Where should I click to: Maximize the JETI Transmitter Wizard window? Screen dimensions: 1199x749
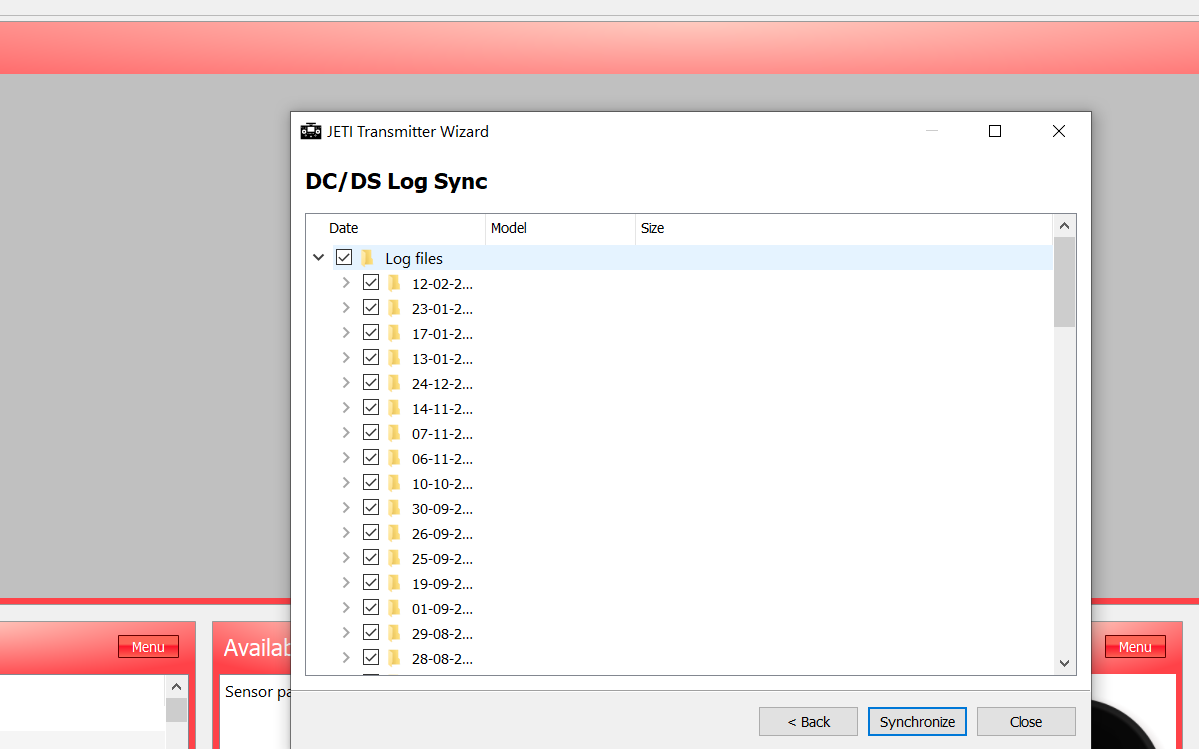[995, 131]
